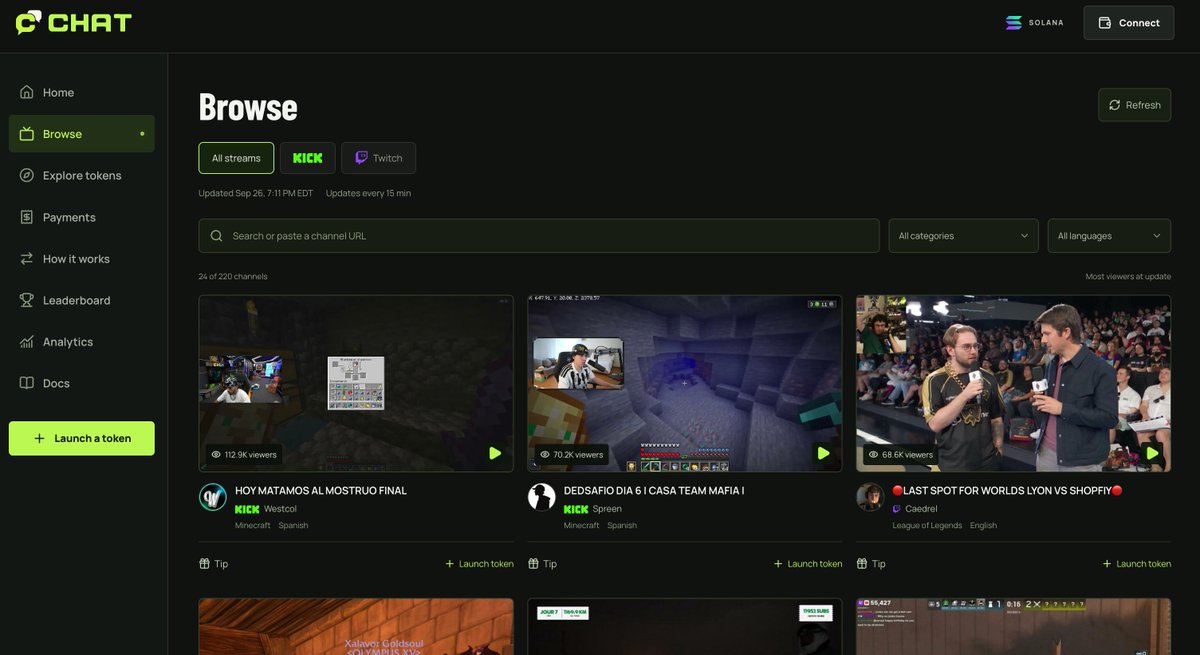Click the magnifier icon in search bar
This screenshot has height=655, width=1200.
pyautogui.click(x=217, y=236)
